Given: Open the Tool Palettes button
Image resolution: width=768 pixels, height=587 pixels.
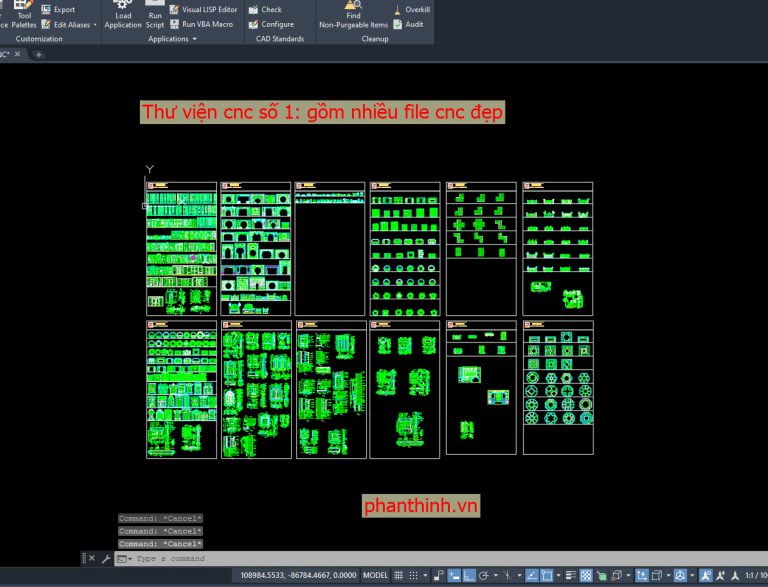Looking at the screenshot, I should tap(23, 15).
